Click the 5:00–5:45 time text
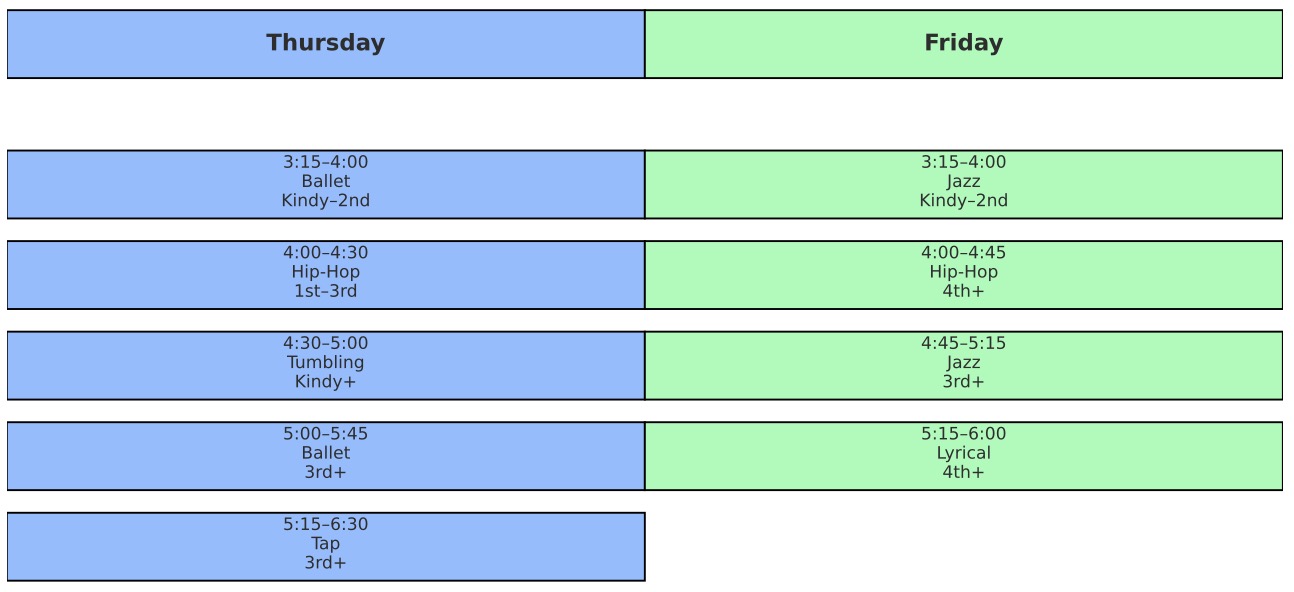1294x592 pixels. pos(325,434)
